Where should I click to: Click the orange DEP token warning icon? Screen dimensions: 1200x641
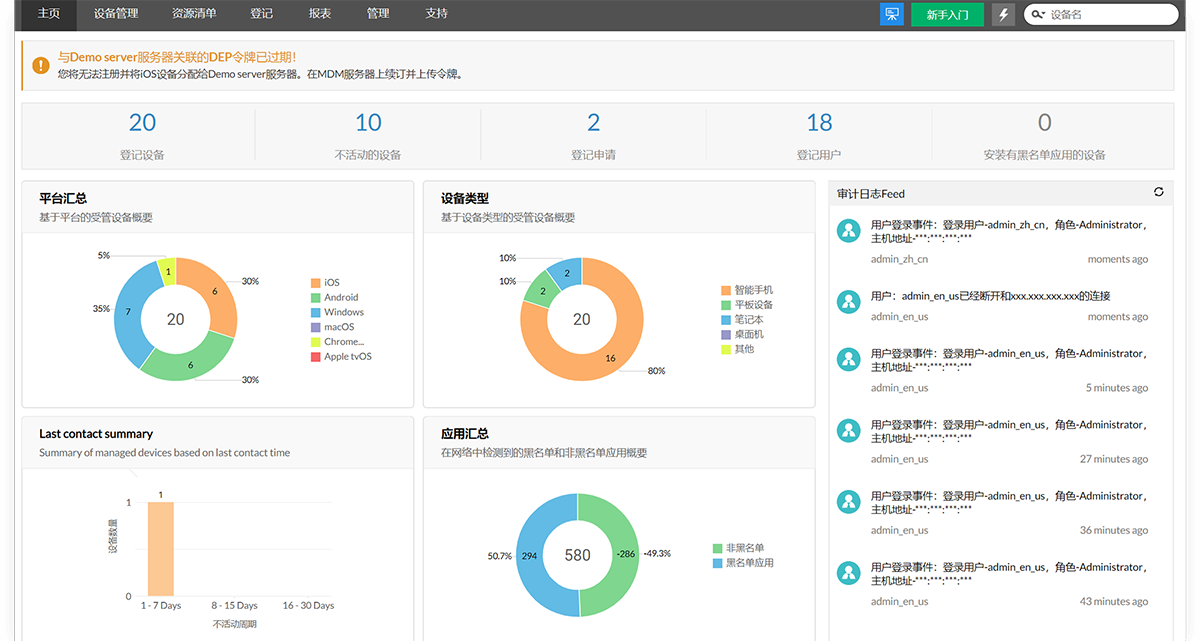pos(40,65)
